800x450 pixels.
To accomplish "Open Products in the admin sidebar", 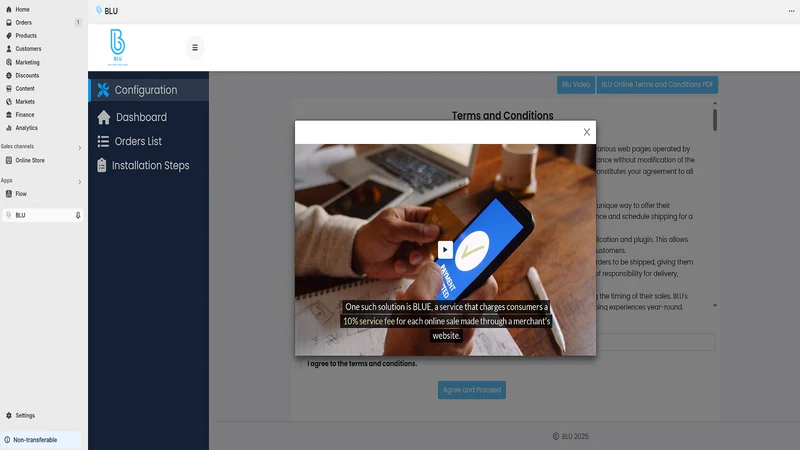I will pyautogui.click(x=26, y=36).
